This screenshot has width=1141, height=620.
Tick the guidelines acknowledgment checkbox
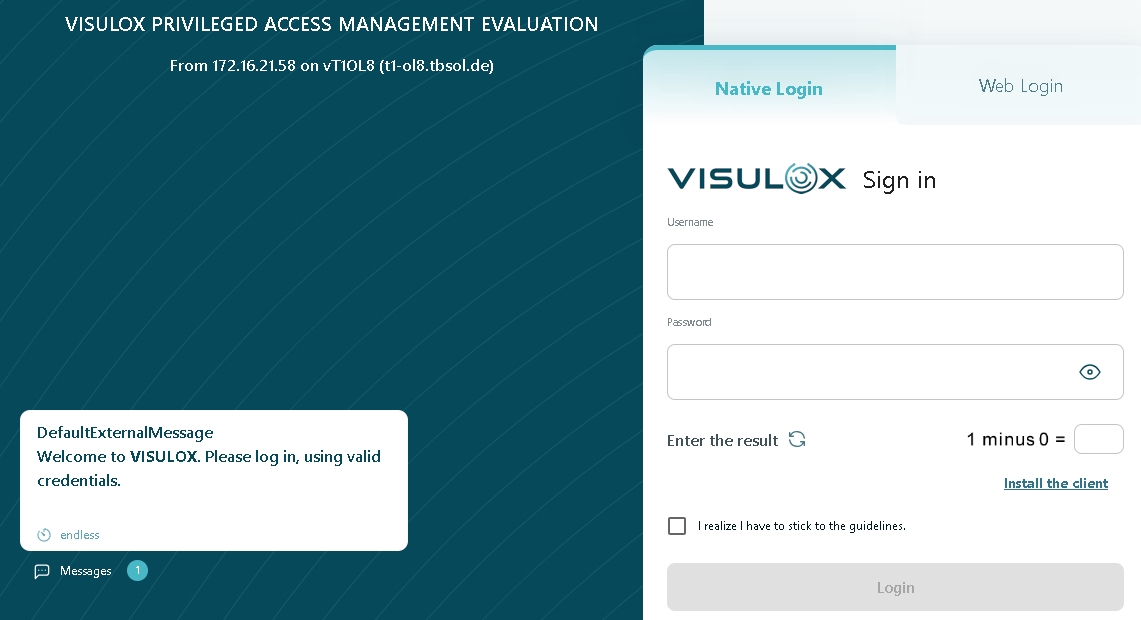[x=677, y=526]
